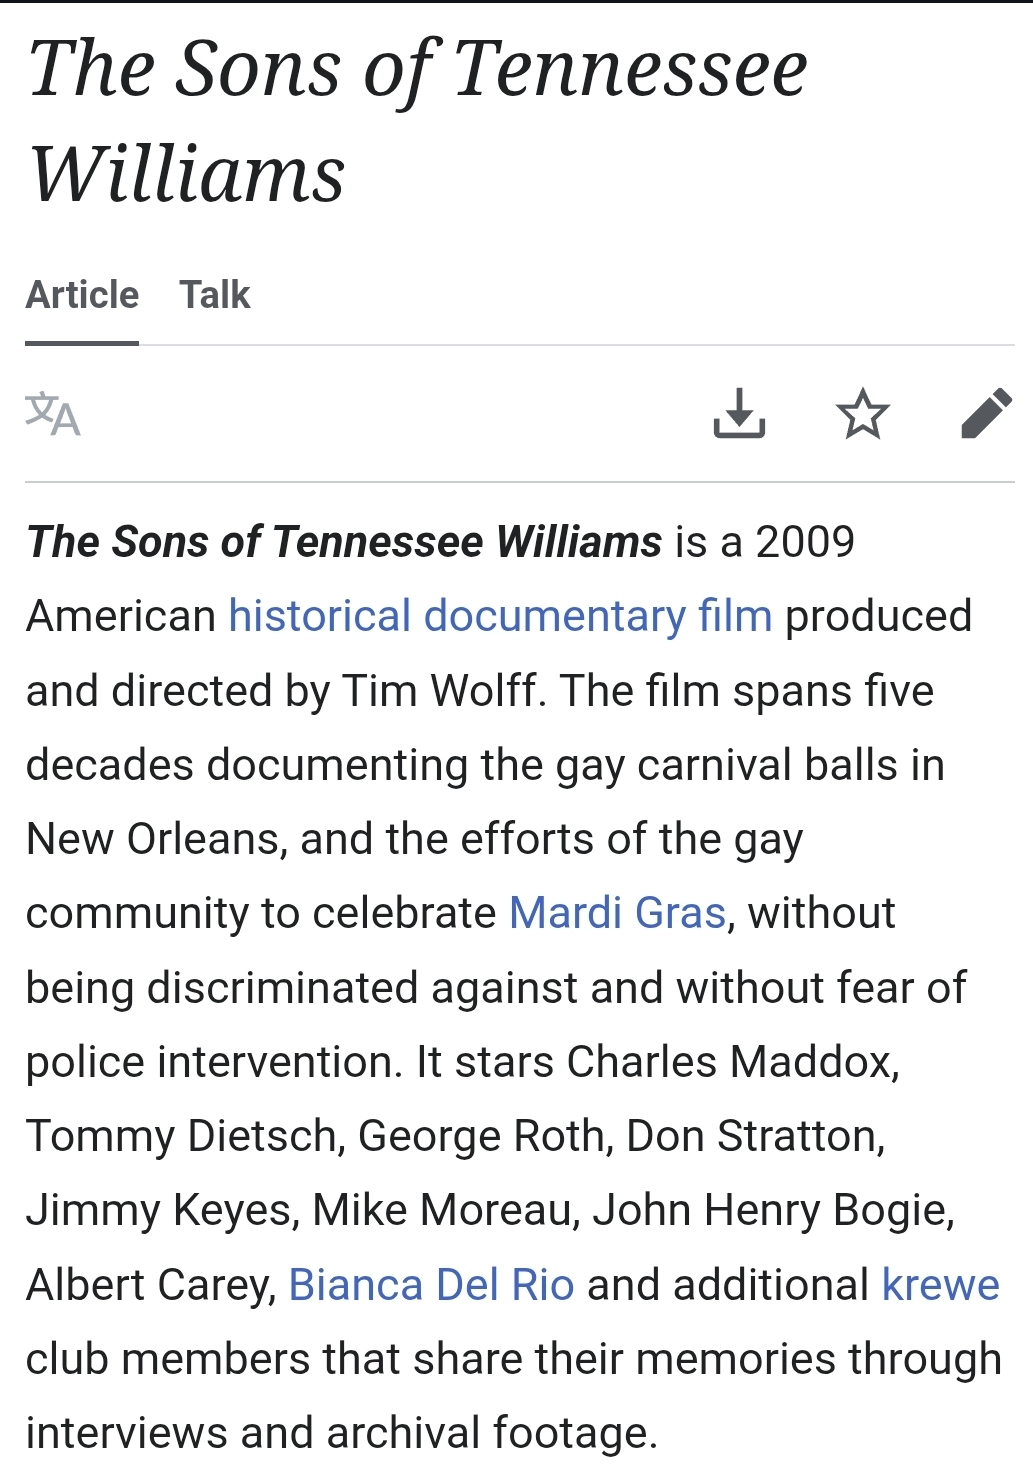Switch to the Talk tab
This screenshot has width=1033, height=1479.
coord(214,295)
